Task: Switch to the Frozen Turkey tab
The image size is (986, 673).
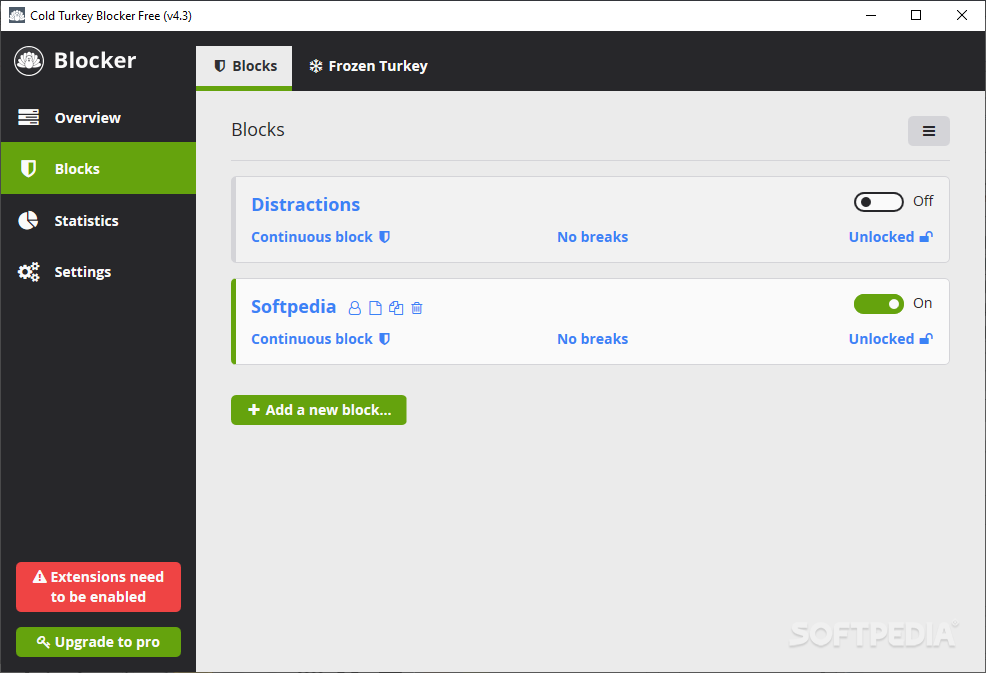Action: tap(368, 66)
